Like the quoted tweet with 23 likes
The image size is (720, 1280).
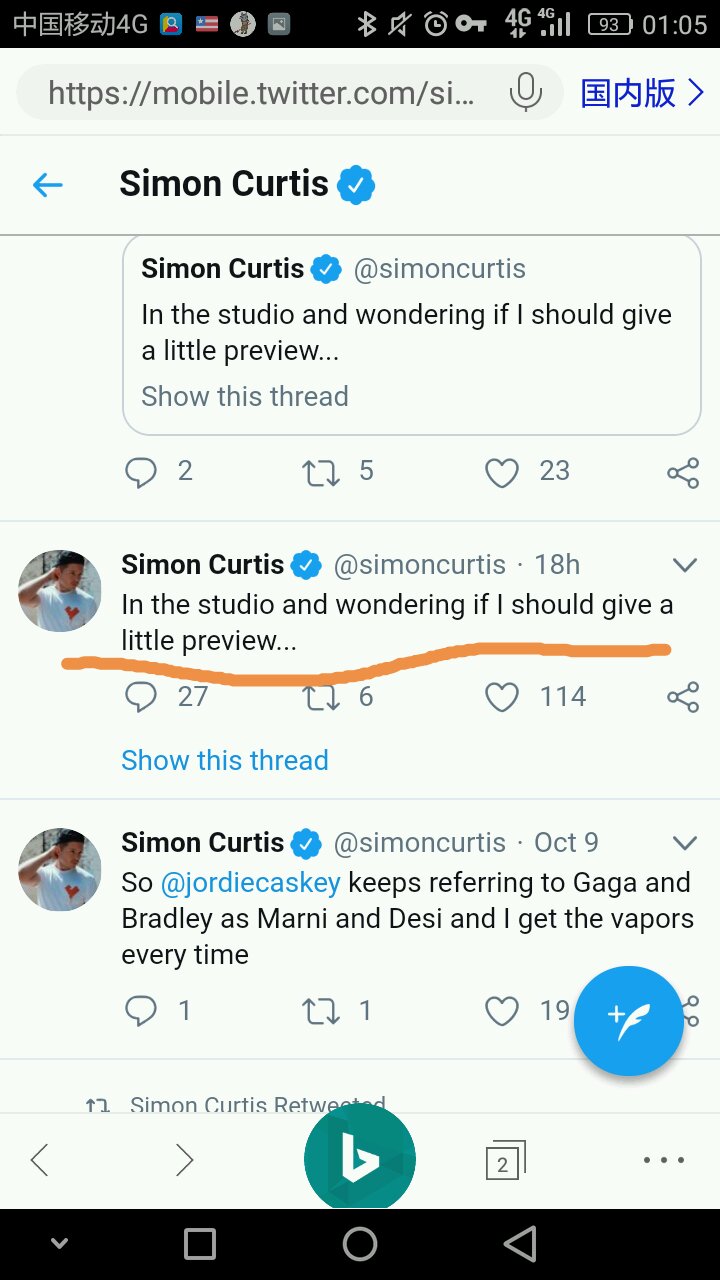pos(502,472)
